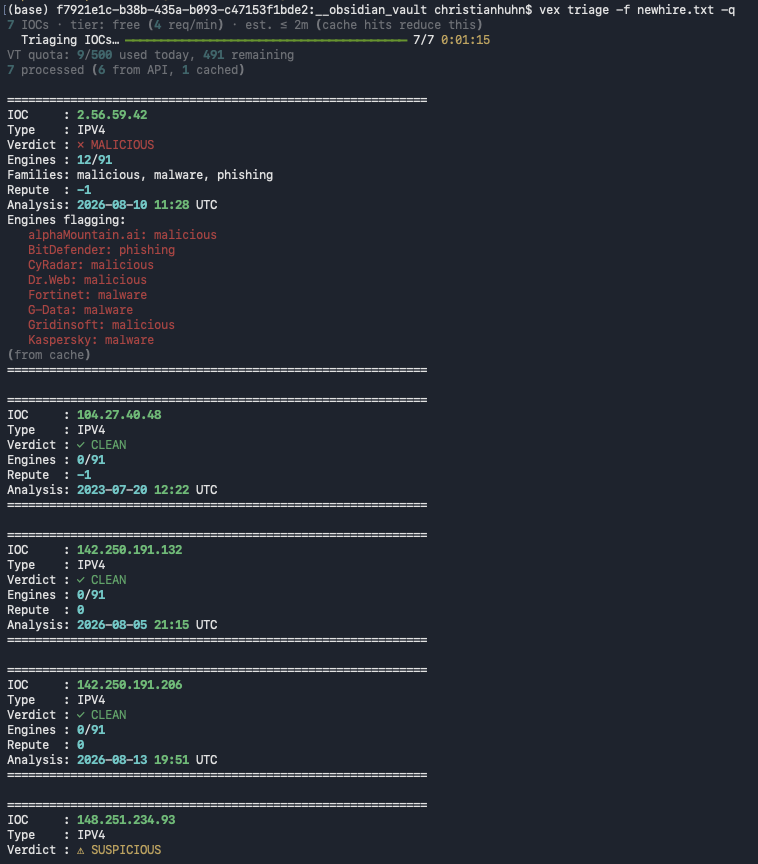Select the 0/91 engines for 104.27.40.48
Screen dimensions: 758x864
click(x=91, y=460)
